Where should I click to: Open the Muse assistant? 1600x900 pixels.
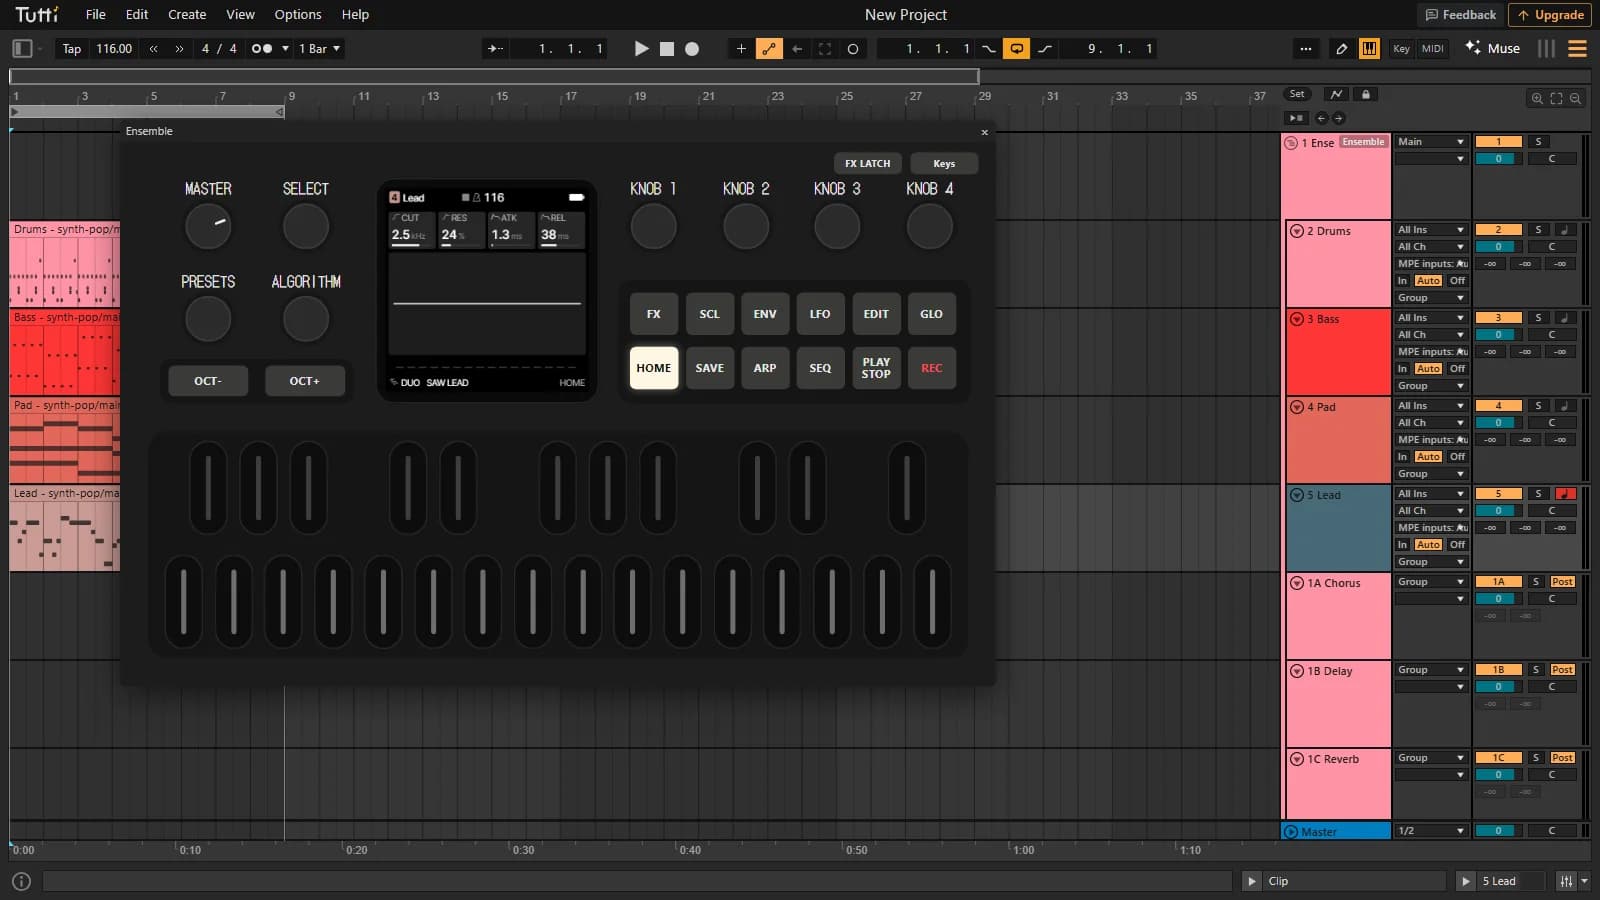tap(1492, 48)
